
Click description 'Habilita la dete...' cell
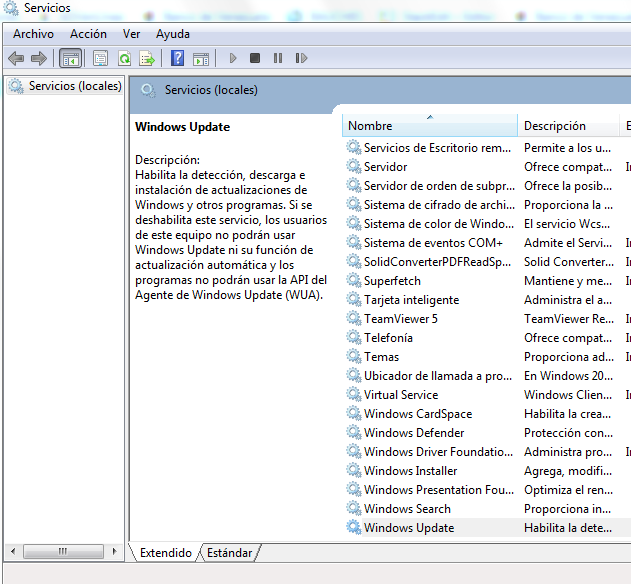[568, 527]
